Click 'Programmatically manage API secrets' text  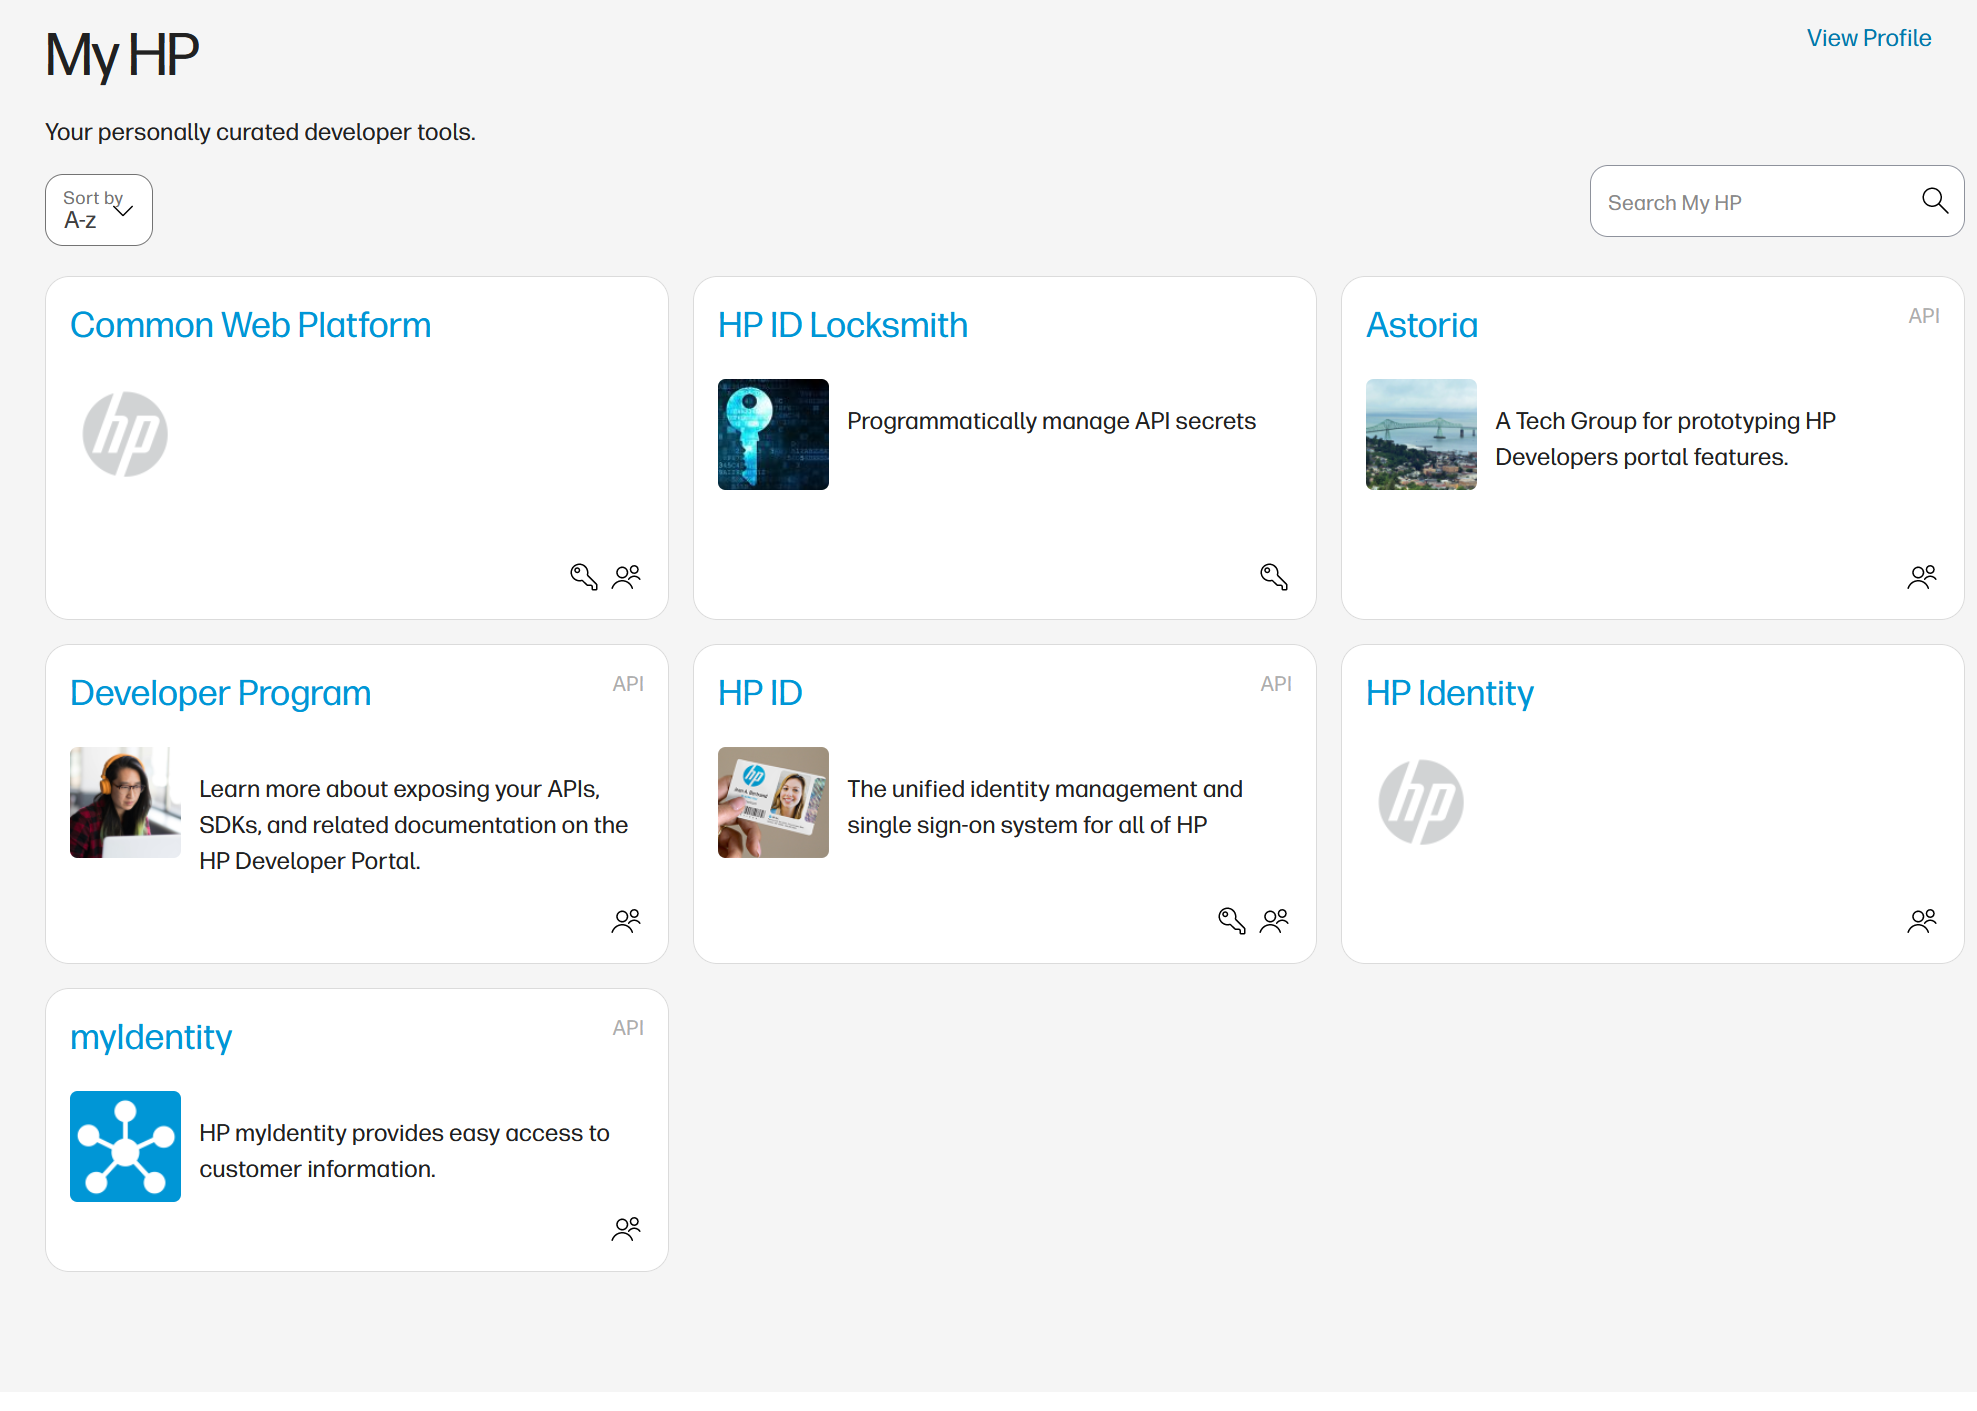1051,421
